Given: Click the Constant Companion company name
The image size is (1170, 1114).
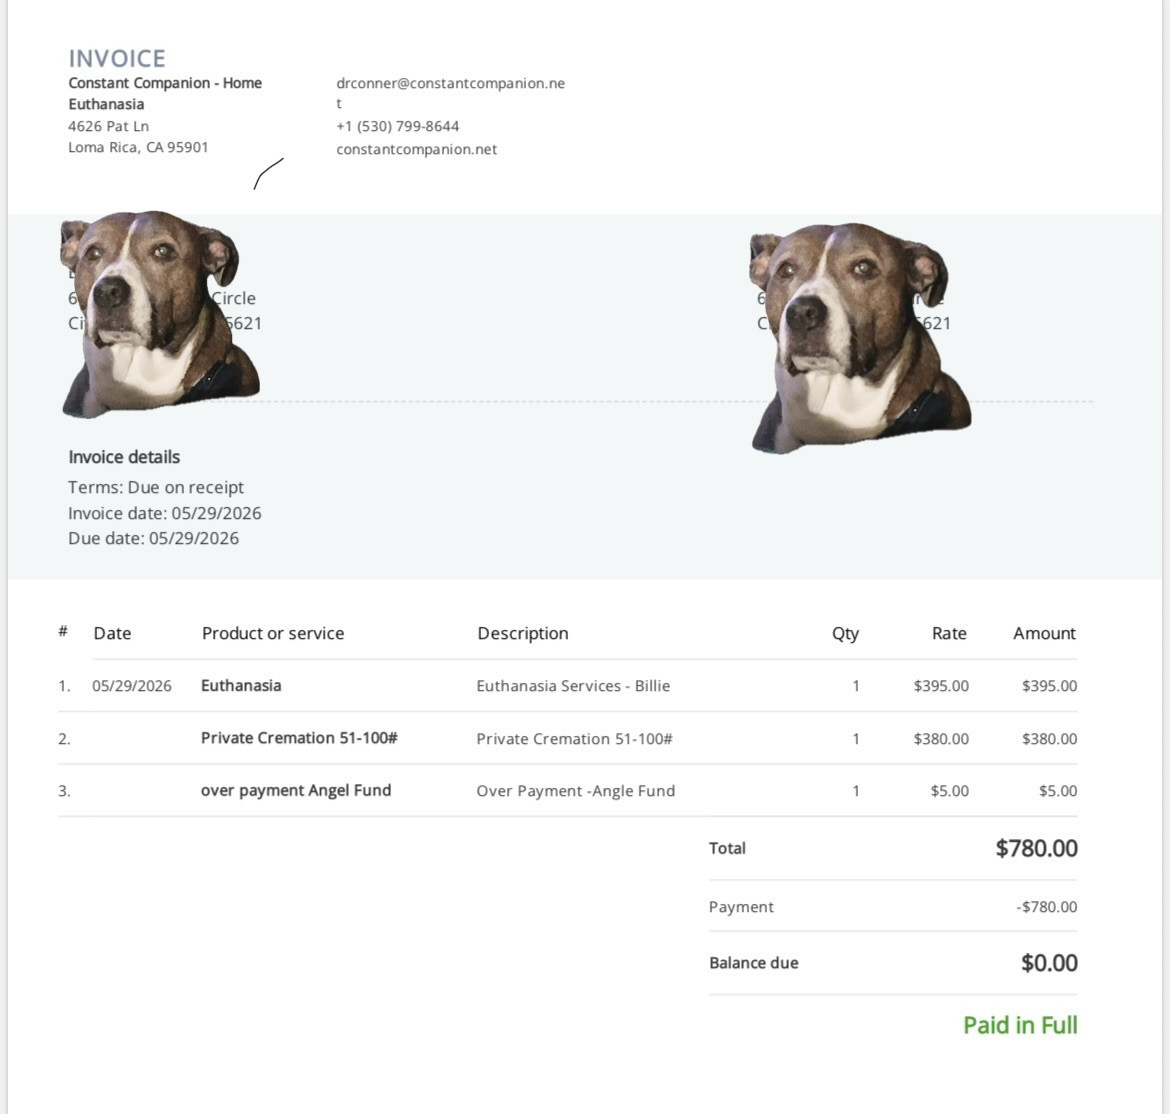Looking at the screenshot, I should 165,93.
